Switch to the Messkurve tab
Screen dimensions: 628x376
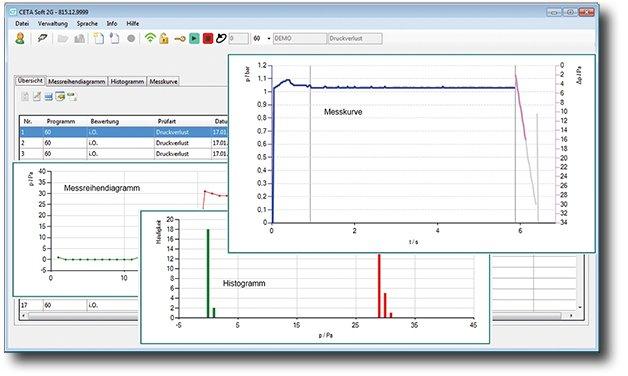[x=163, y=81]
